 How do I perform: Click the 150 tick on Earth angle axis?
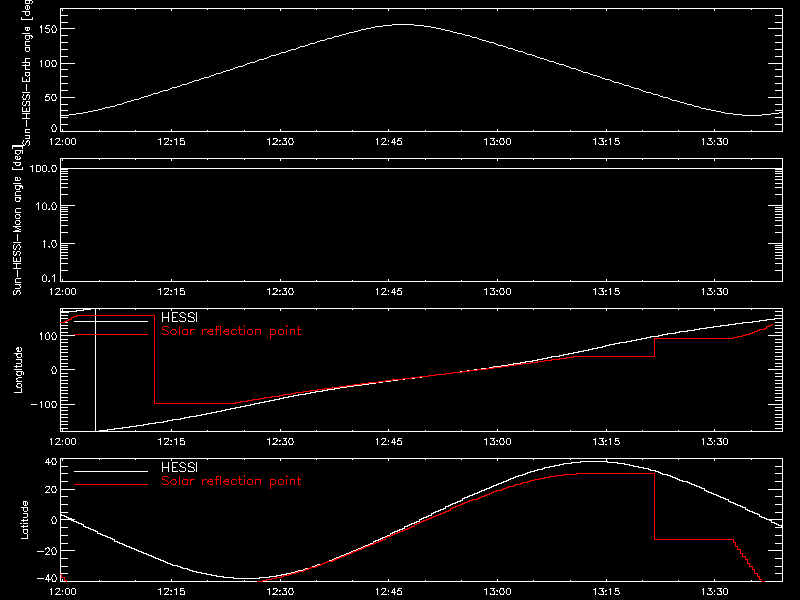click(x=49, y=29)
